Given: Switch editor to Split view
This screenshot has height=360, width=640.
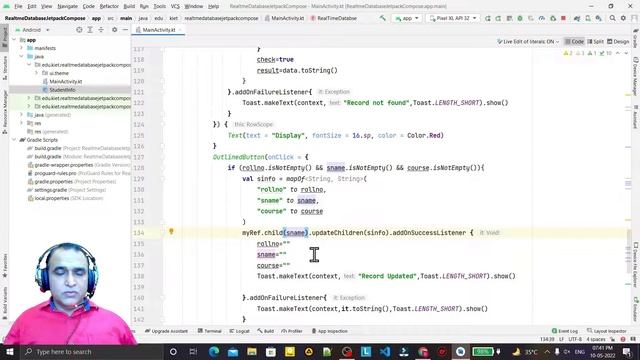Looking at the screenshot, I should click(596, 42).
